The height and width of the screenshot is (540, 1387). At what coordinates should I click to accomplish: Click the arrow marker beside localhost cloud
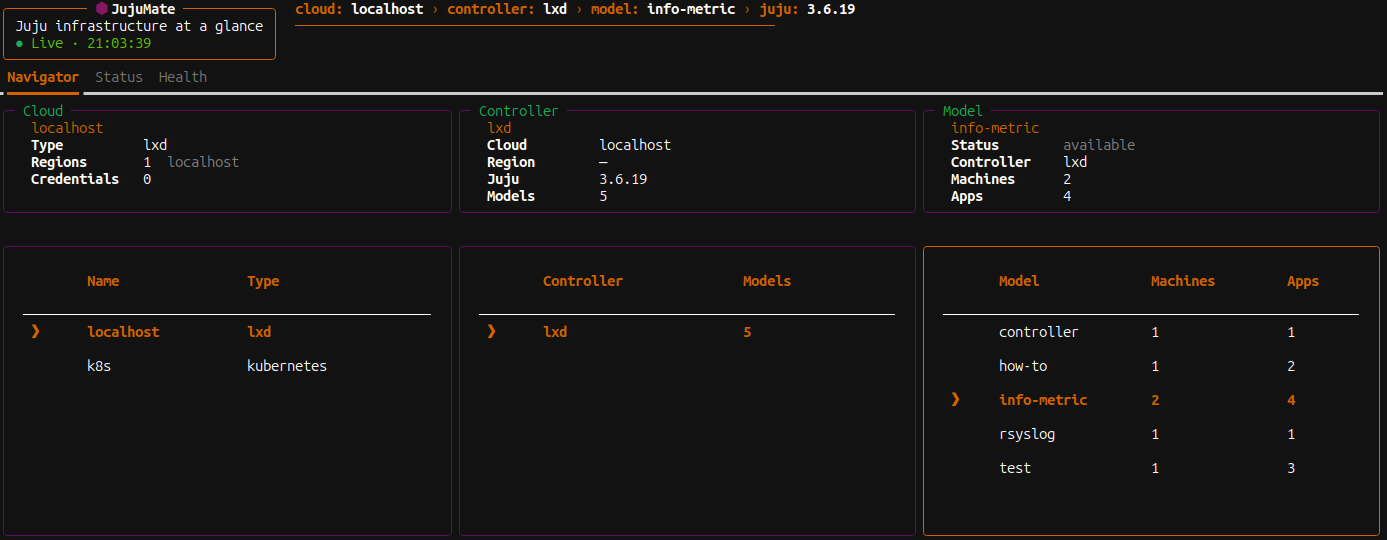36,332
